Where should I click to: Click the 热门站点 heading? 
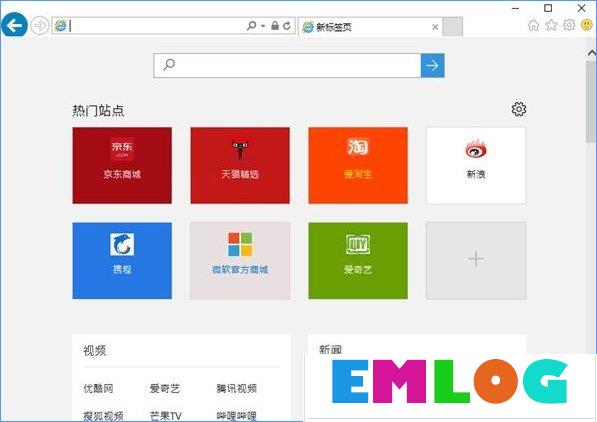point(98,110)
